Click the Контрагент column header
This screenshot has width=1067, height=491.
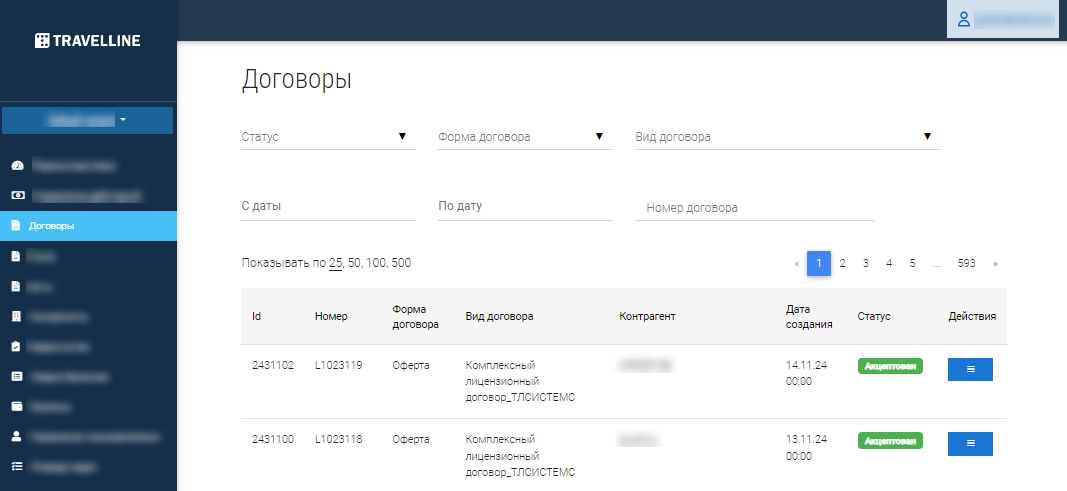pyautogui.click(x=647, y=316)
